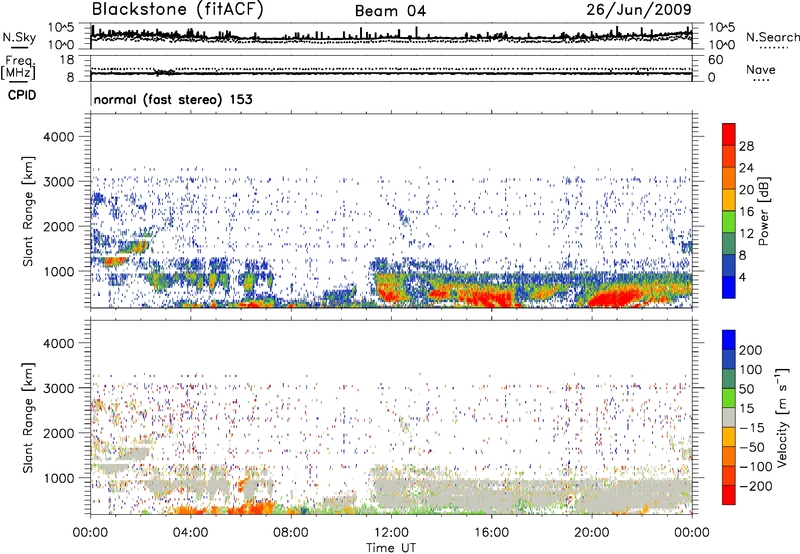
Task: Click the green 12 dB band of Power colorbar
Action: 729,222
